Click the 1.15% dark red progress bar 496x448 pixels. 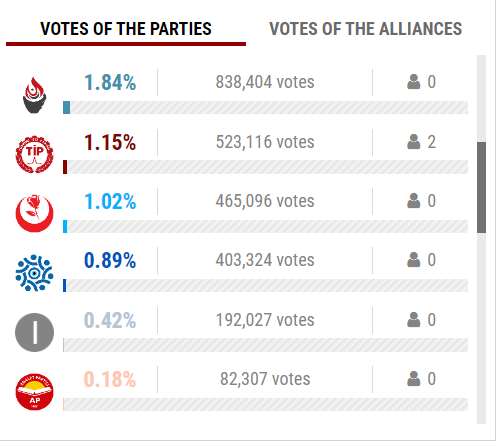pyautogui.click(x=265, y=167)
